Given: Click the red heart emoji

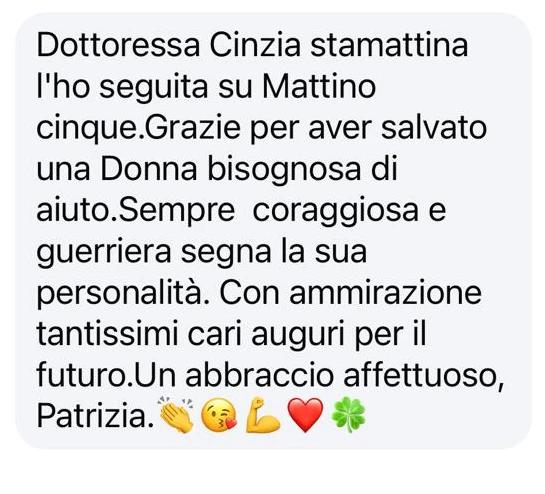Looking at the screenshot, I should pos(306,415).
